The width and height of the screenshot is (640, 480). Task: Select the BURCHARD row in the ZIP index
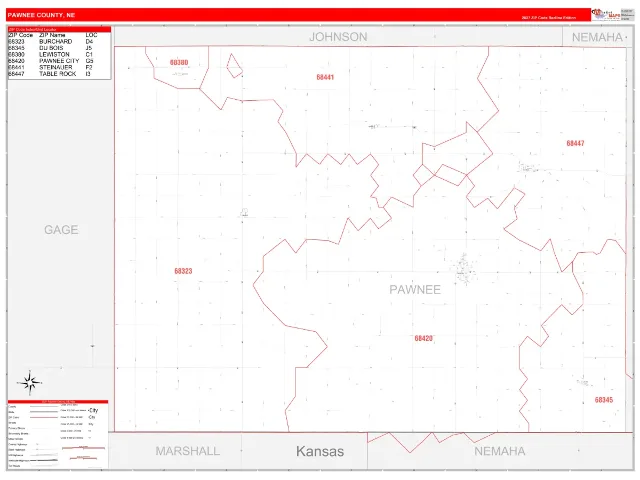[x=51, y=42]
